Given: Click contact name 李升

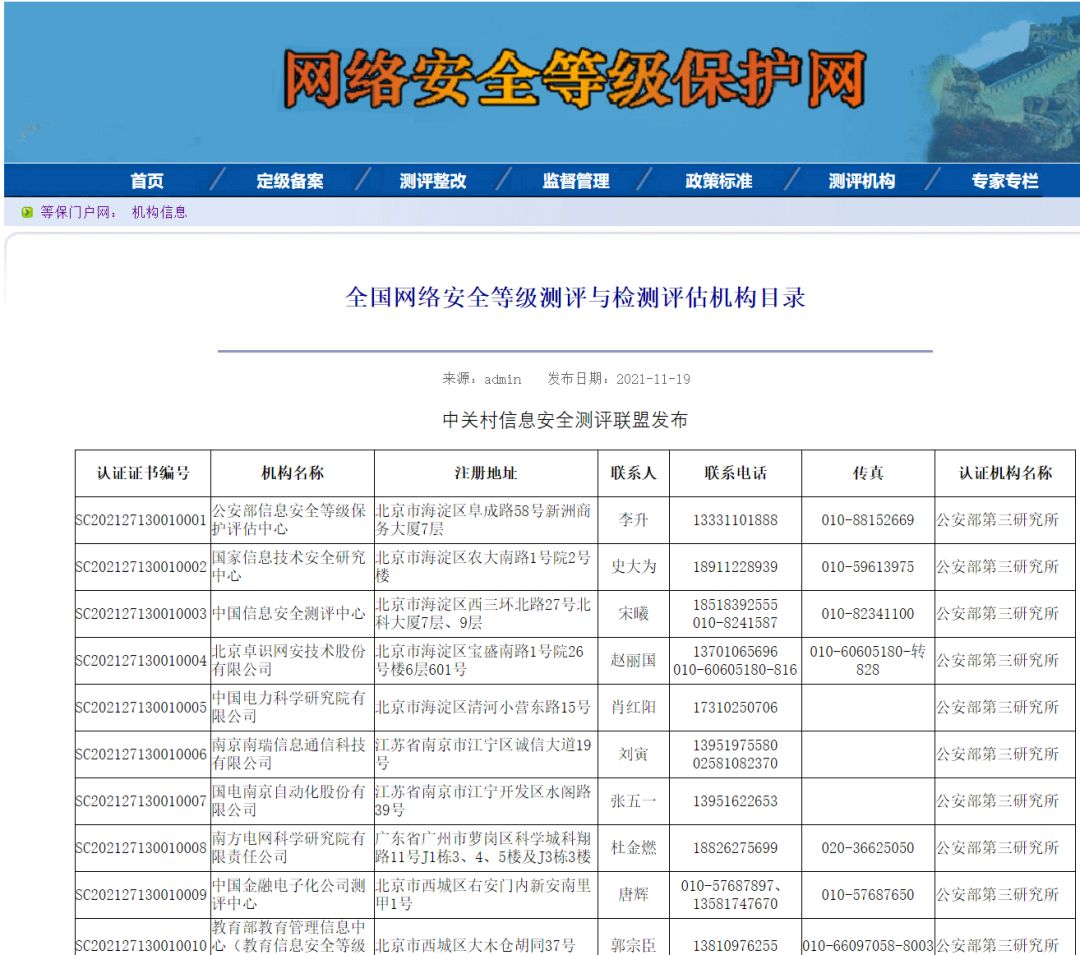Looking at the screenshot, I should [x=634, y=520].
